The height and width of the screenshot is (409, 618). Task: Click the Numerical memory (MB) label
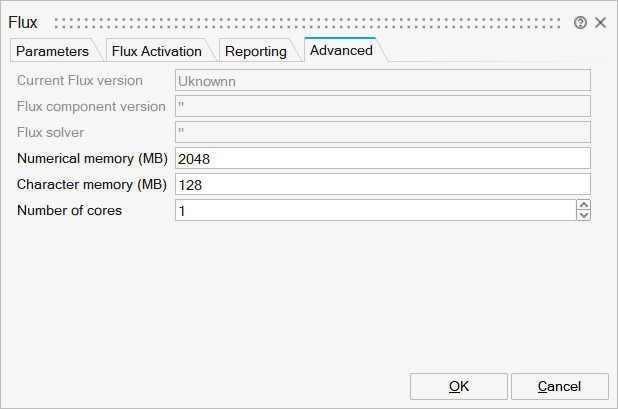92,158
